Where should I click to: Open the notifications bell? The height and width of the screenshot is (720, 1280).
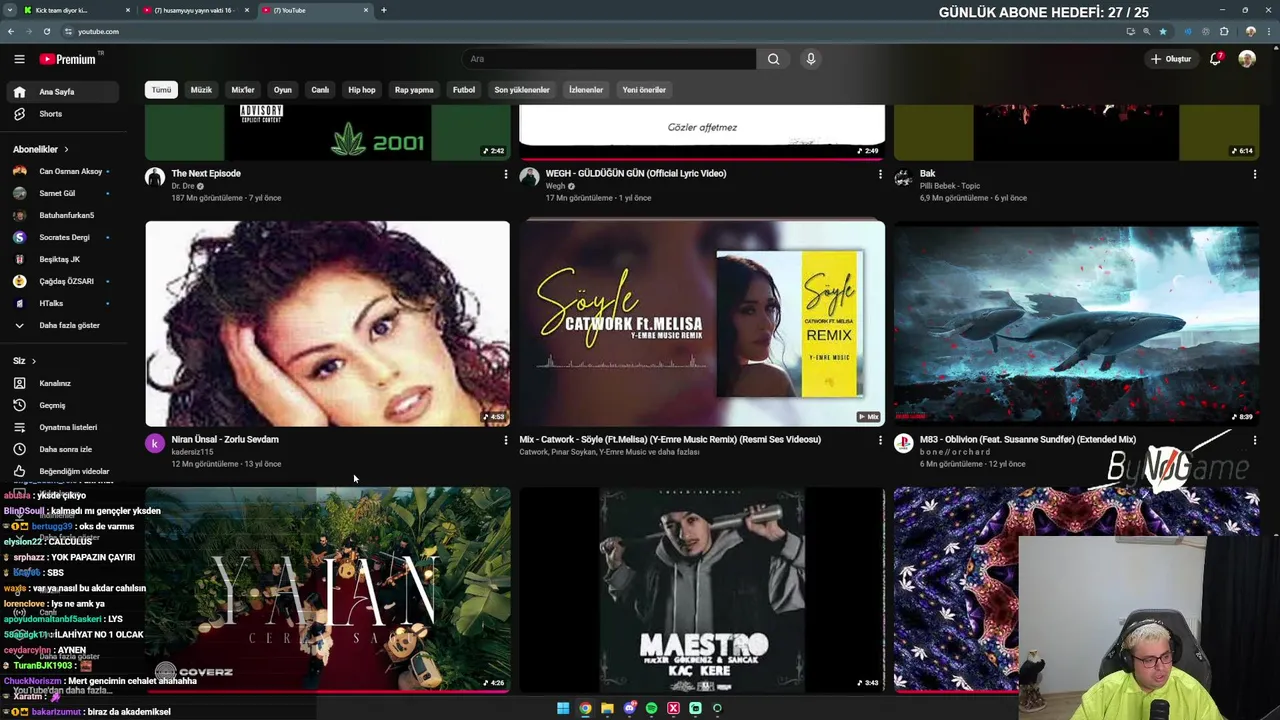click(1215, 59)
